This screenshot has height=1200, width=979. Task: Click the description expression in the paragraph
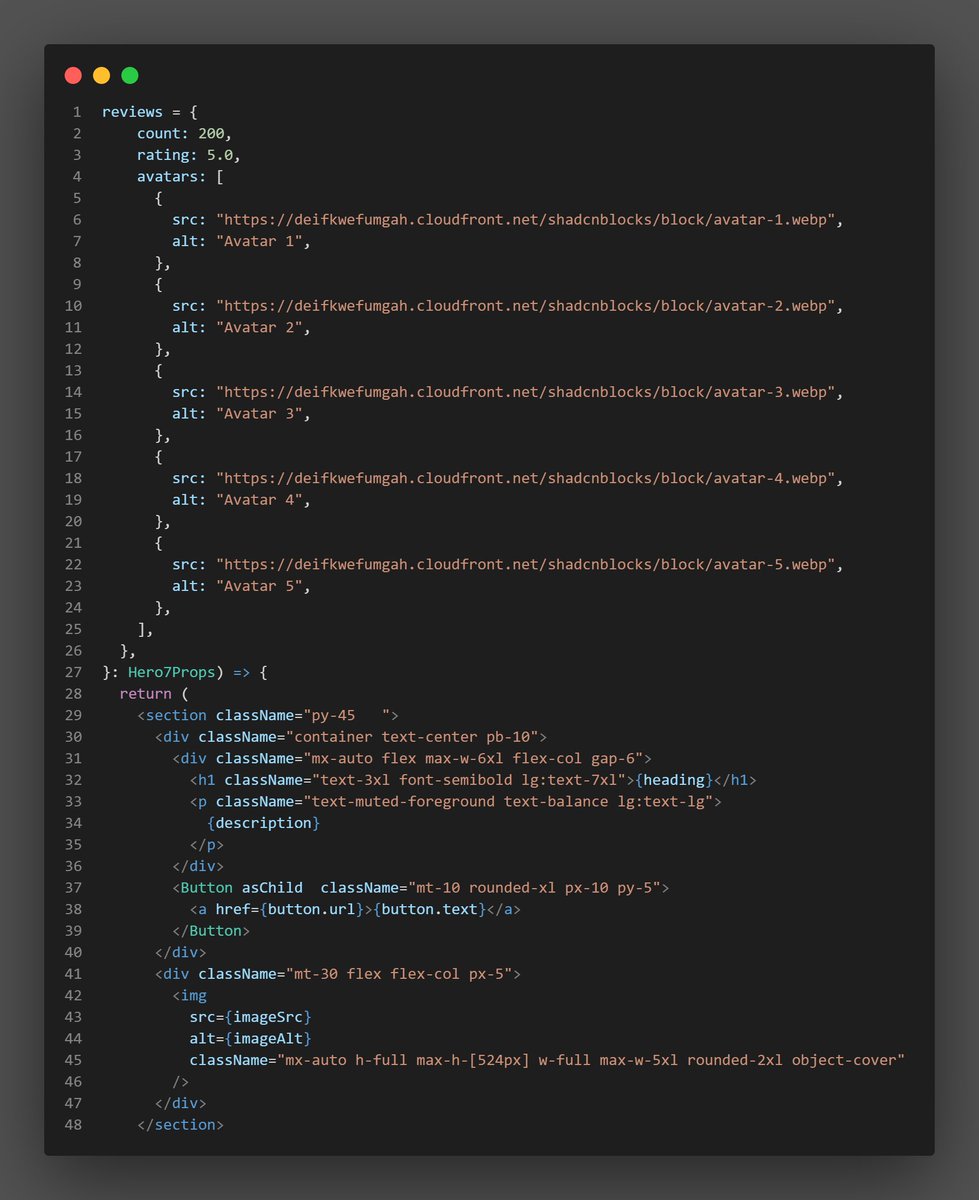[x=264, y=822]
